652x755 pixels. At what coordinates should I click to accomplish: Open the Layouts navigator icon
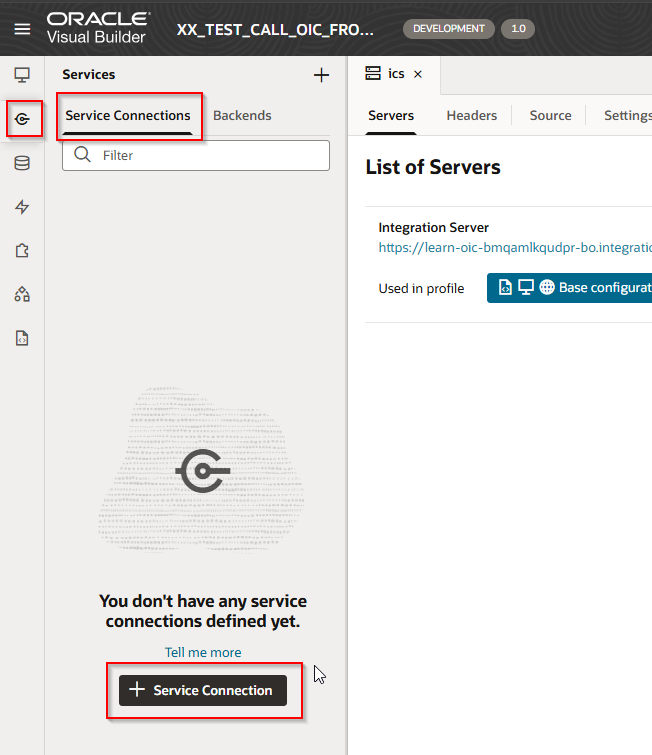[22, 294]
